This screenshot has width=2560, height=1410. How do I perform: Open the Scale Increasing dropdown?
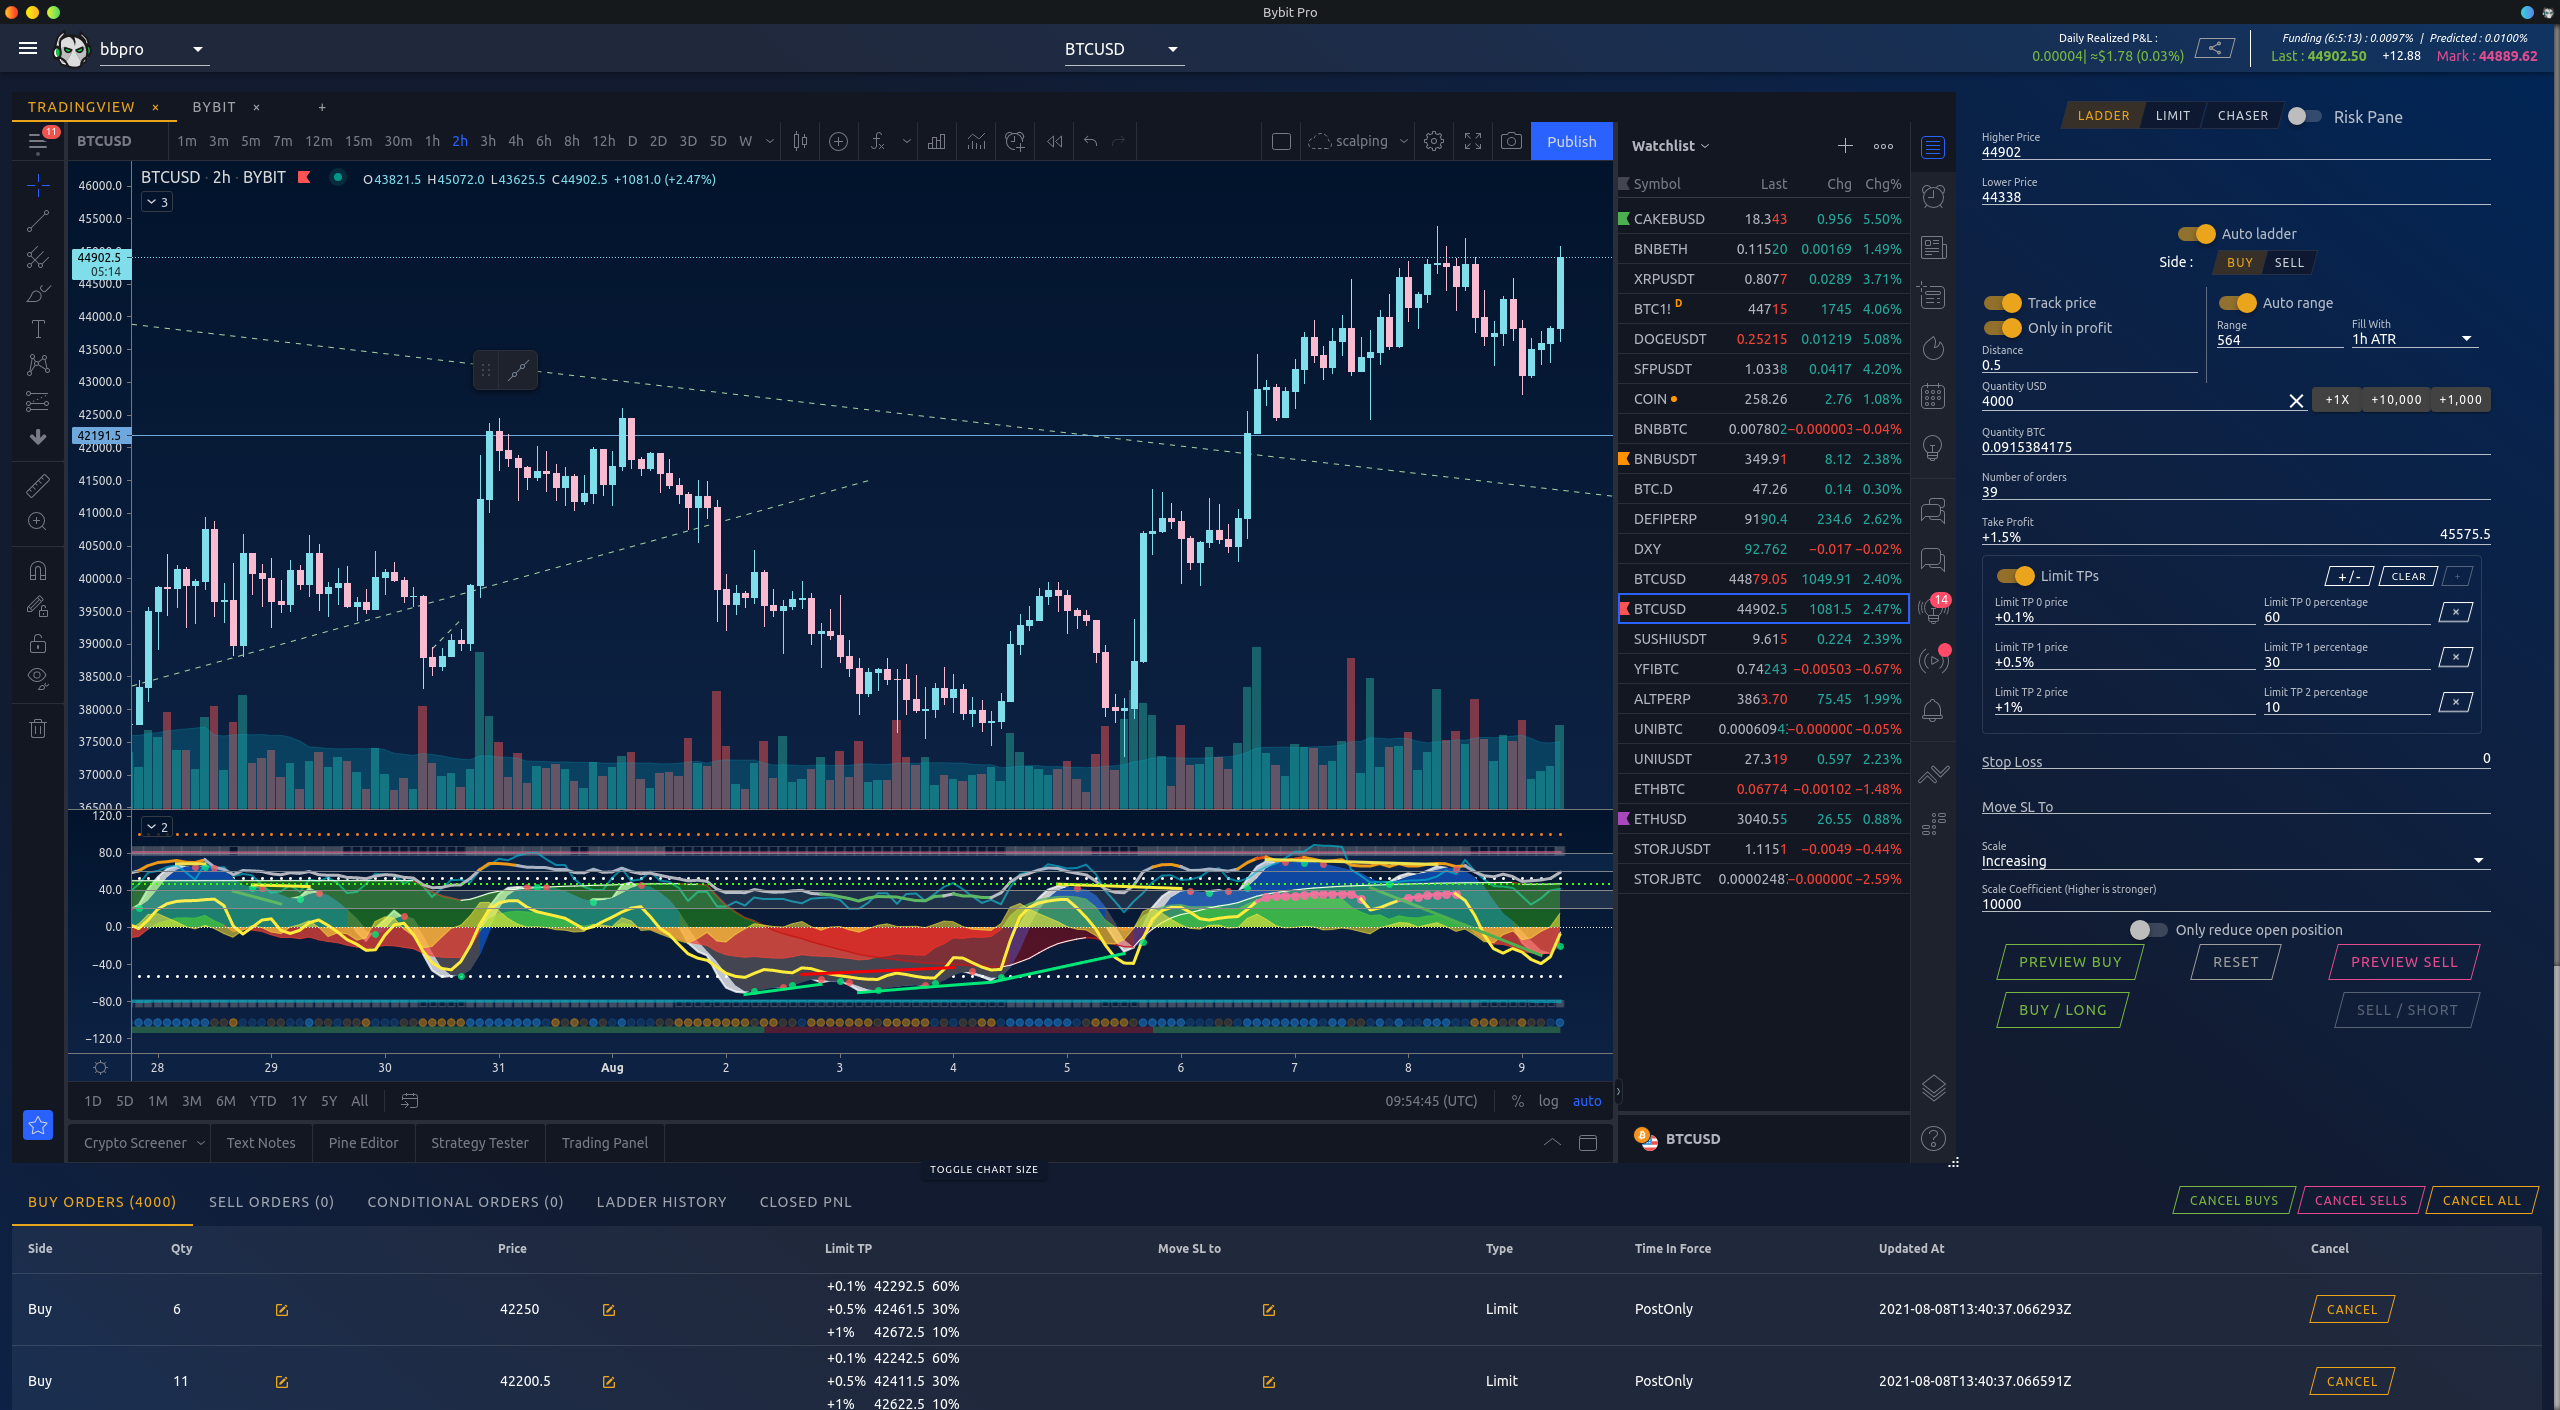click(2478, 861)
